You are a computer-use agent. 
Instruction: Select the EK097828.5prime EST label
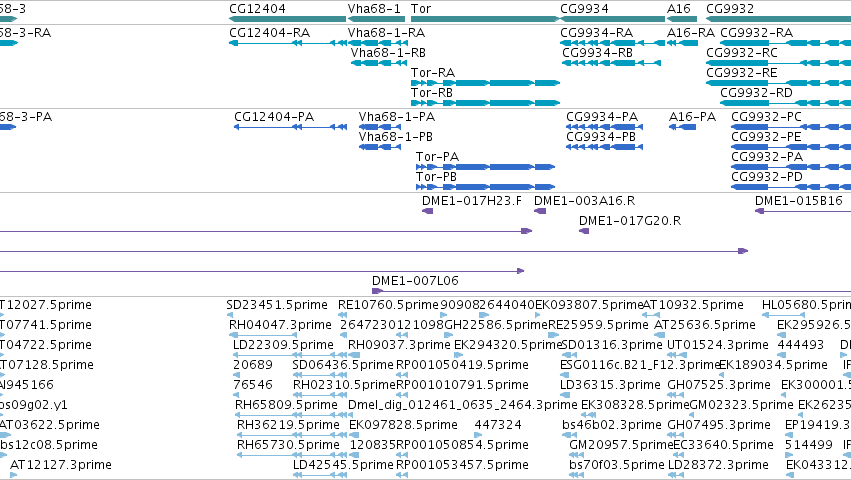[403, 425]
